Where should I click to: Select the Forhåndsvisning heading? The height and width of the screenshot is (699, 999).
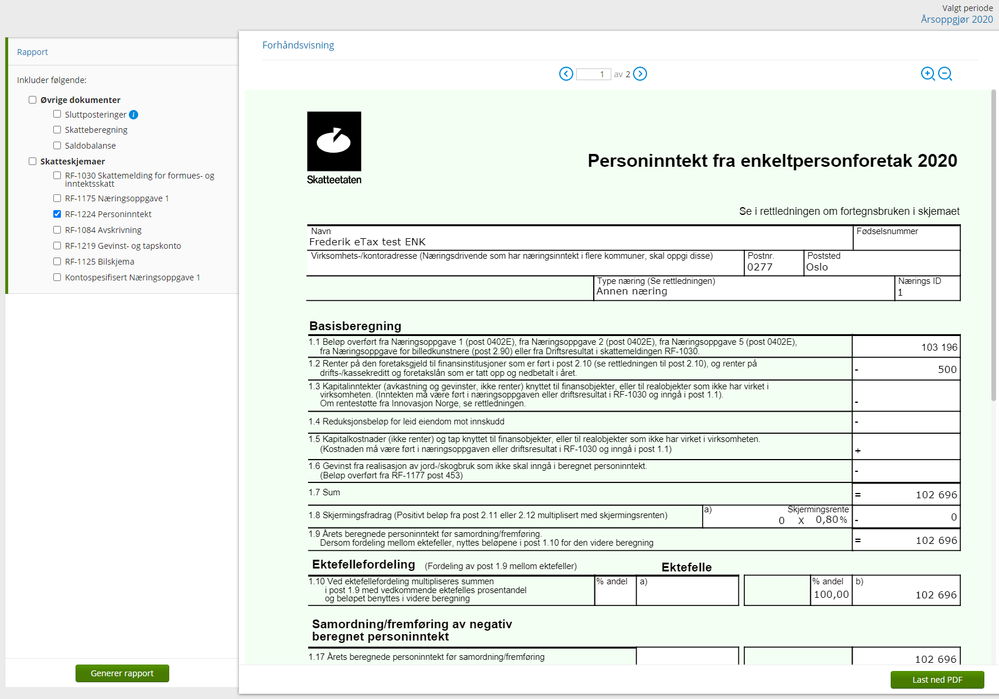[x=298, y=45]
